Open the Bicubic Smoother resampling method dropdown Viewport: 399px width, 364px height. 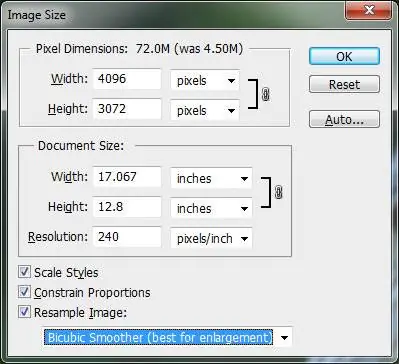click(x=167, y=337)
